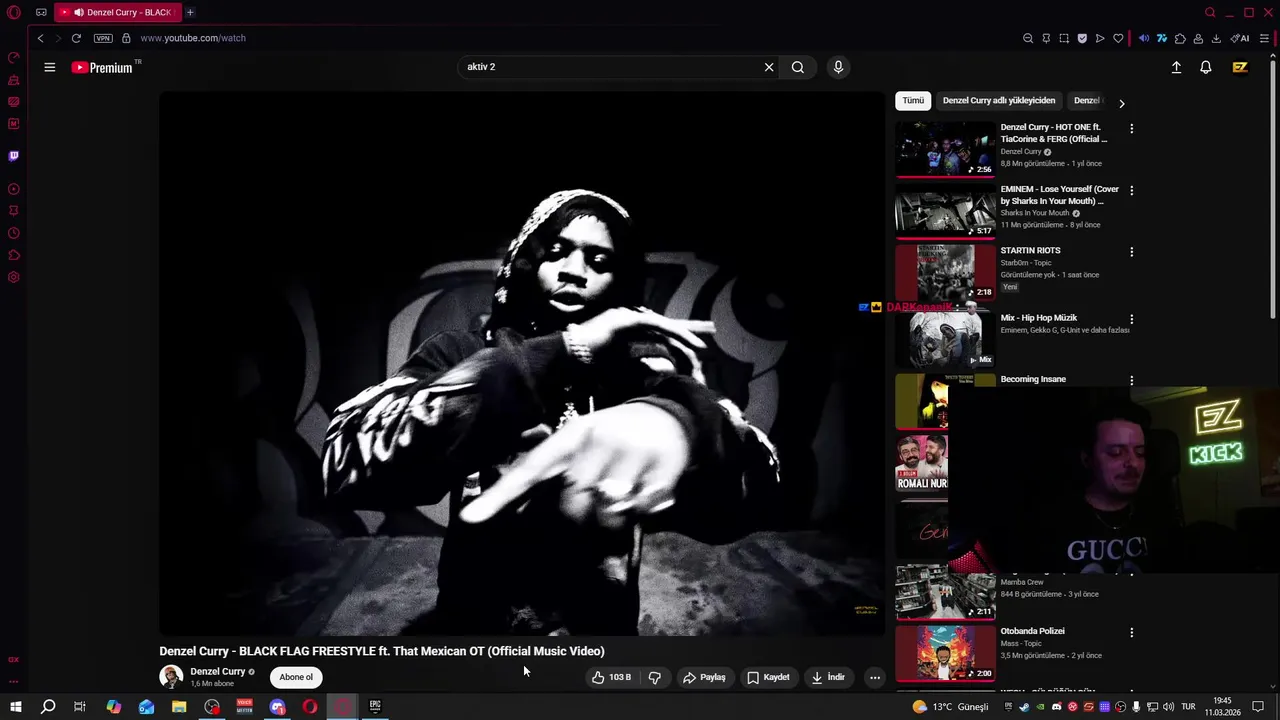Open Denzel Curry channel name
The height and width of the screenshot is (720, 1280).
coord(217,672)
